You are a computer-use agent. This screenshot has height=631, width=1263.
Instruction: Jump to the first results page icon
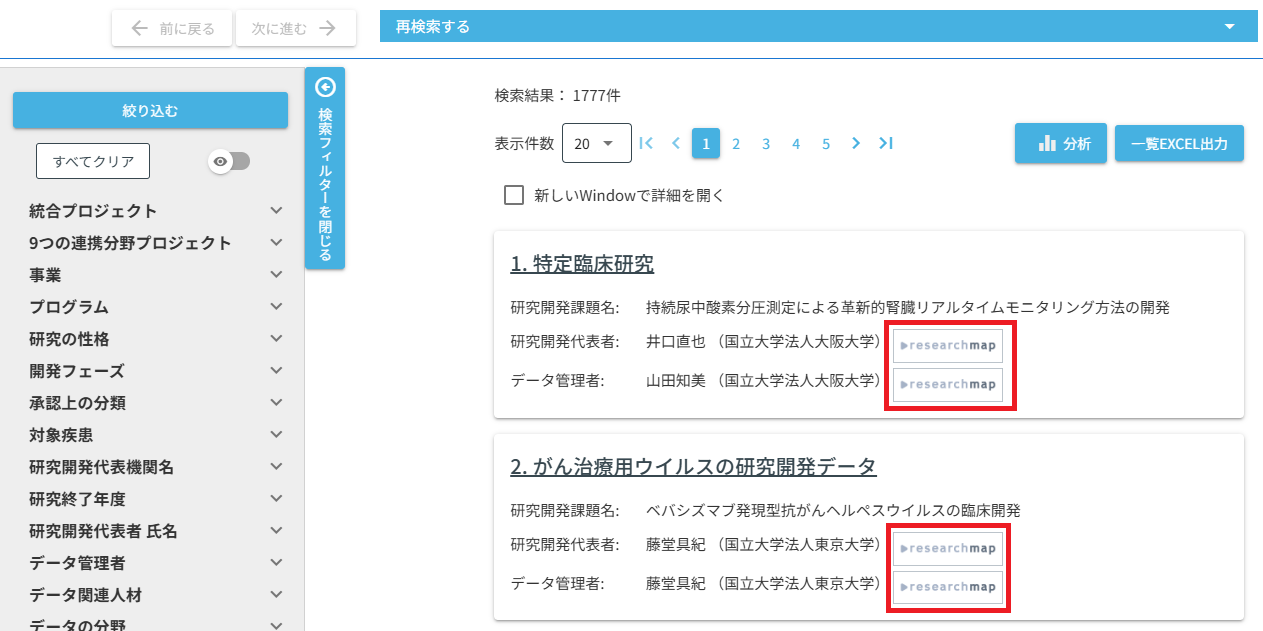pos(646,143)
